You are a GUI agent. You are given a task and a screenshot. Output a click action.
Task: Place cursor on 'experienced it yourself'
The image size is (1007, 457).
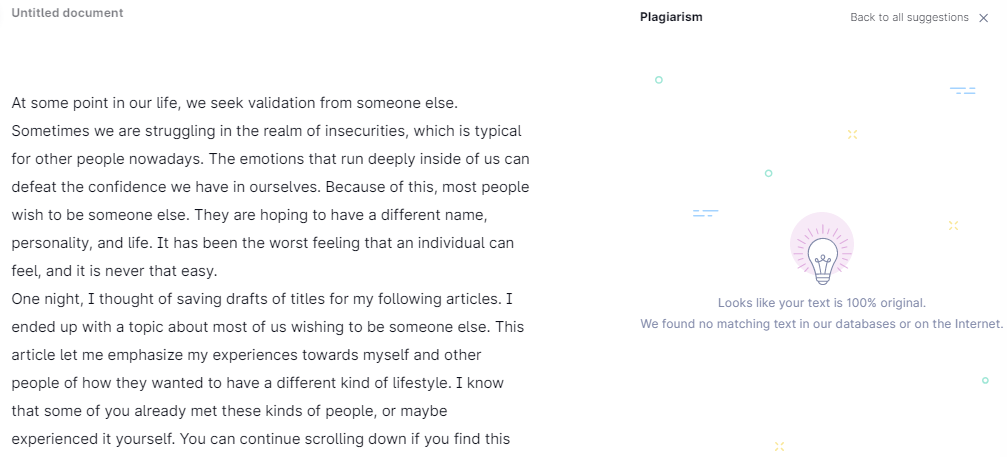coord(93,440)
